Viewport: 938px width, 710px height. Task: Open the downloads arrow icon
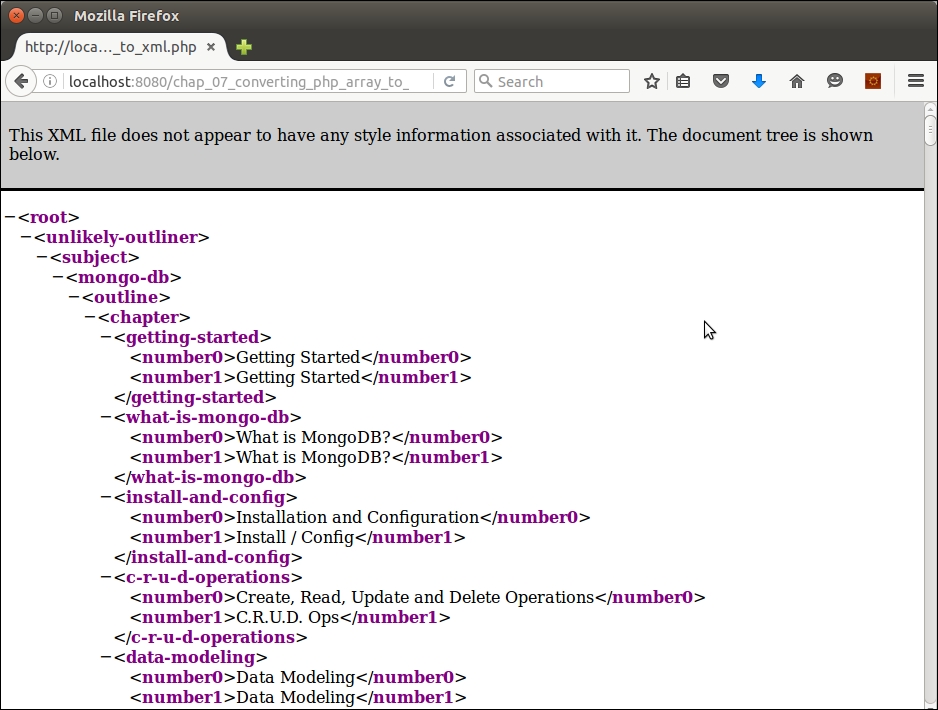tap(759, 81)
